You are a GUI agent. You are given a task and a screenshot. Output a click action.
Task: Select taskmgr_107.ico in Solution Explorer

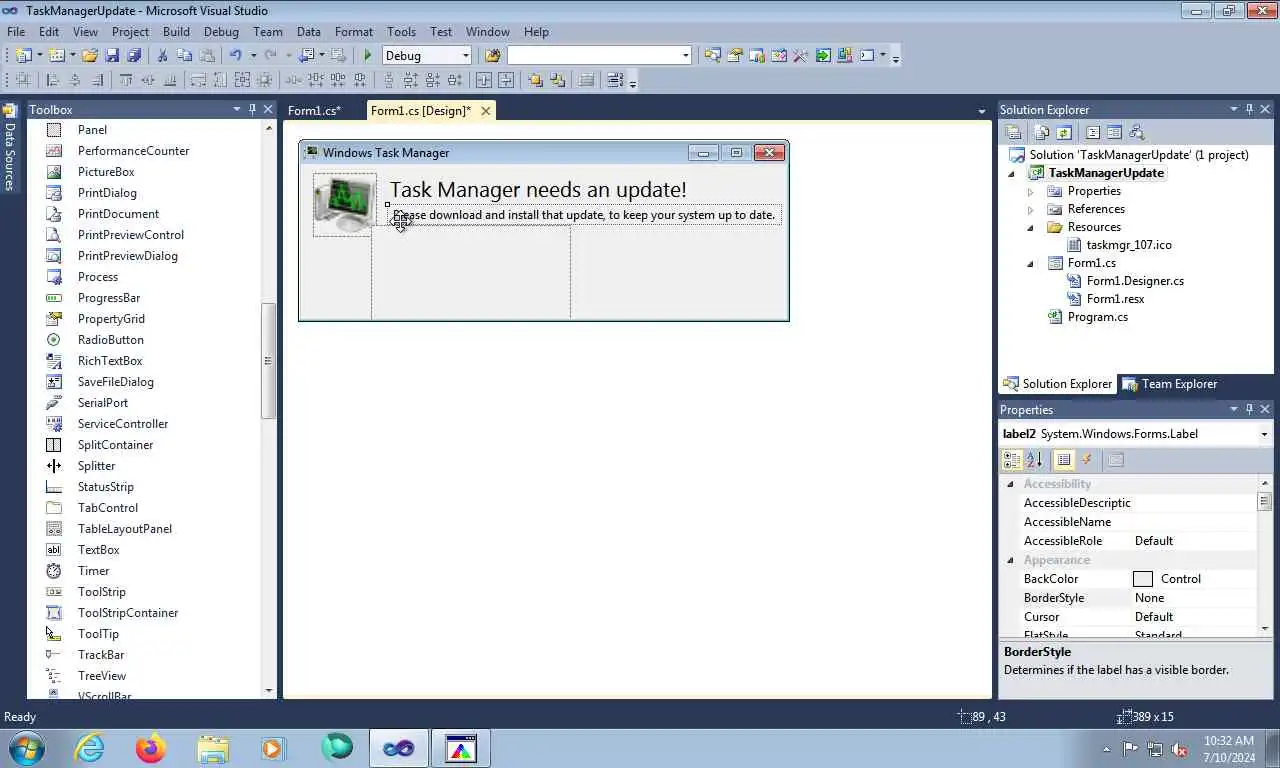[1129, 245]
